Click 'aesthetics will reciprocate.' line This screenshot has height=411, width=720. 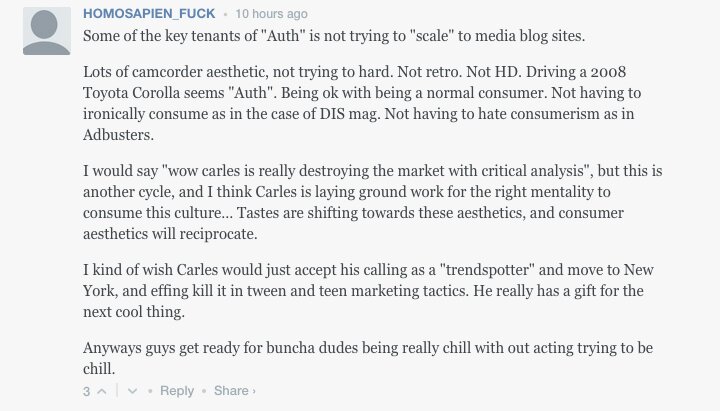point(170,234)
